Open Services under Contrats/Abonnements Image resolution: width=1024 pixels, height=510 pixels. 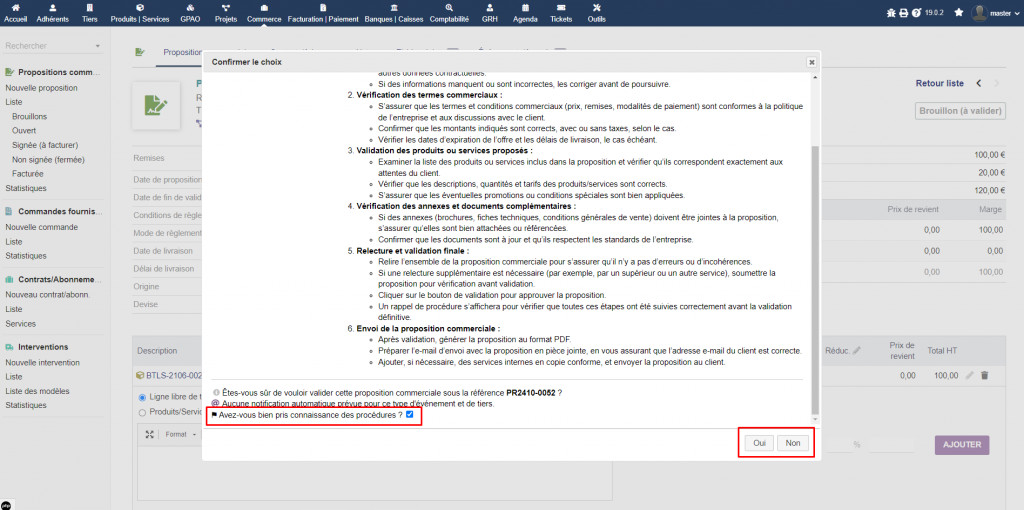(x=20, y=324)
